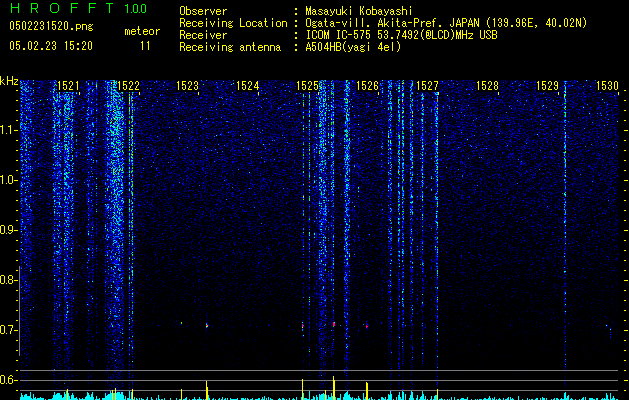Click the tallest yellow spike in the bottom graph
This screenshot has height=400, width=629.
pos(333,388)
